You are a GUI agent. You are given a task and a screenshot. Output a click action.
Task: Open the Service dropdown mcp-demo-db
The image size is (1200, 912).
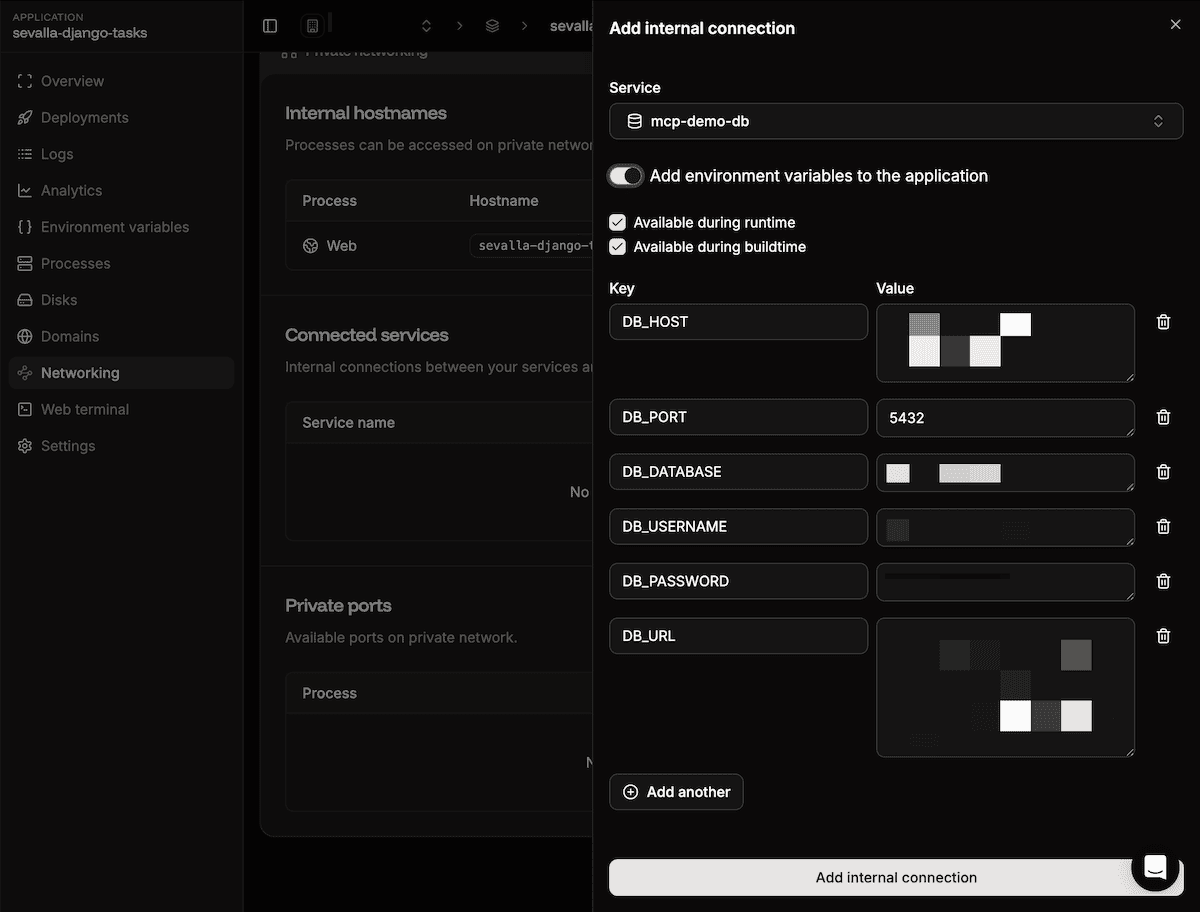tap(896, 121)
